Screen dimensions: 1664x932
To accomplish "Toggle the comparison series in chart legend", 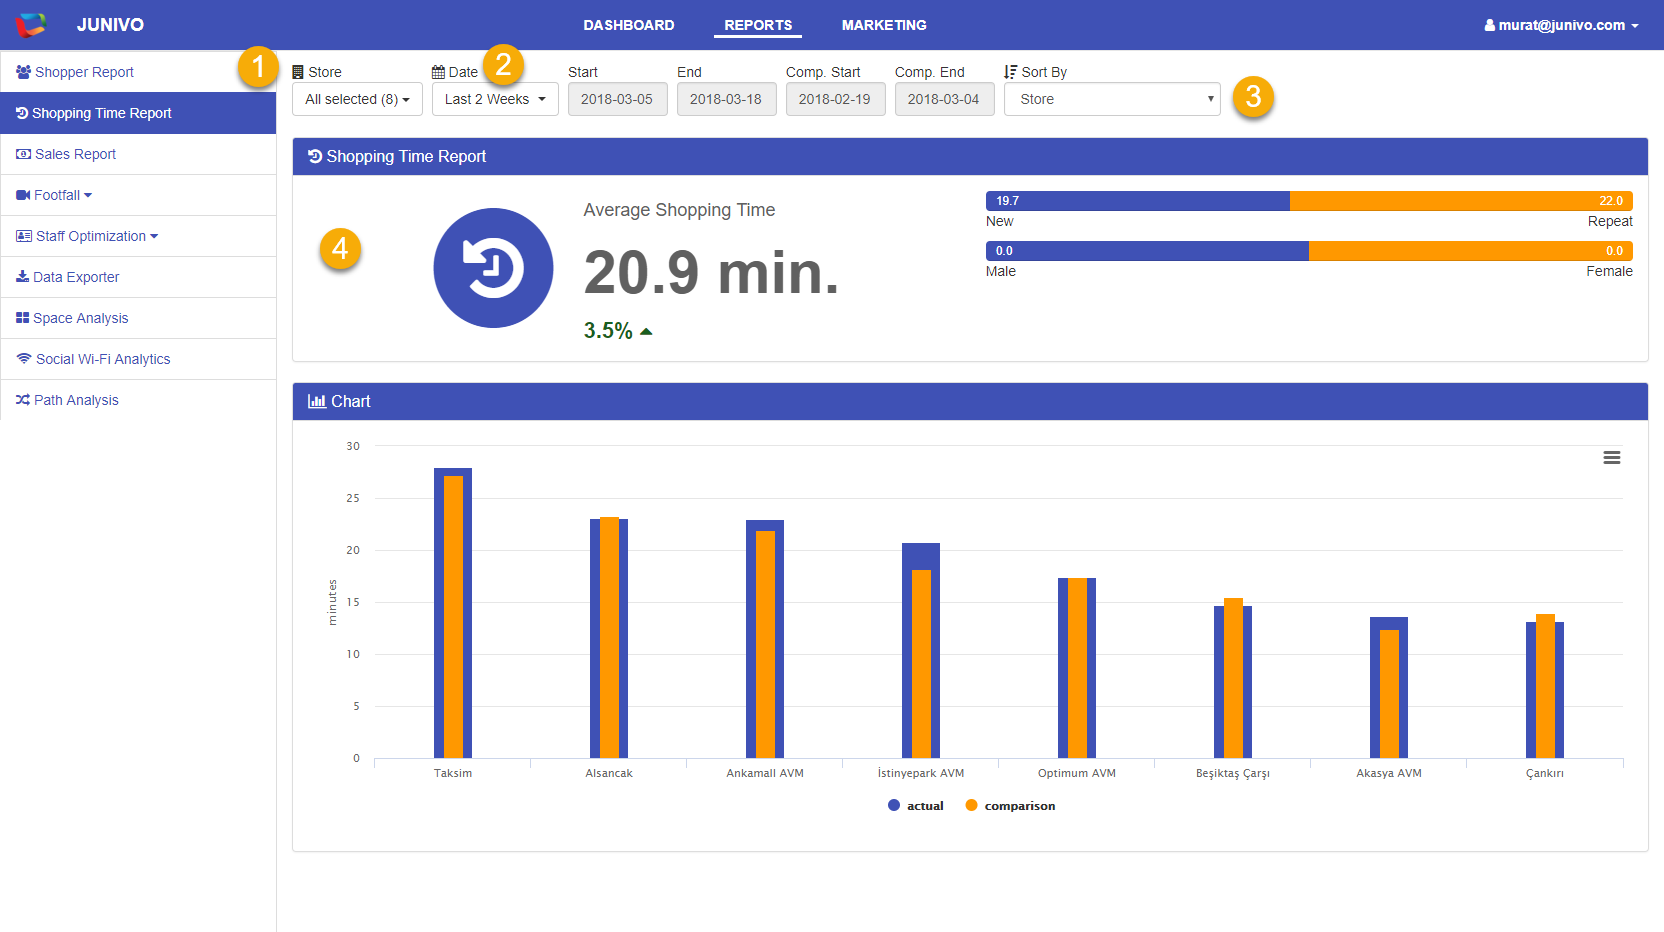I will (1010, 806).
